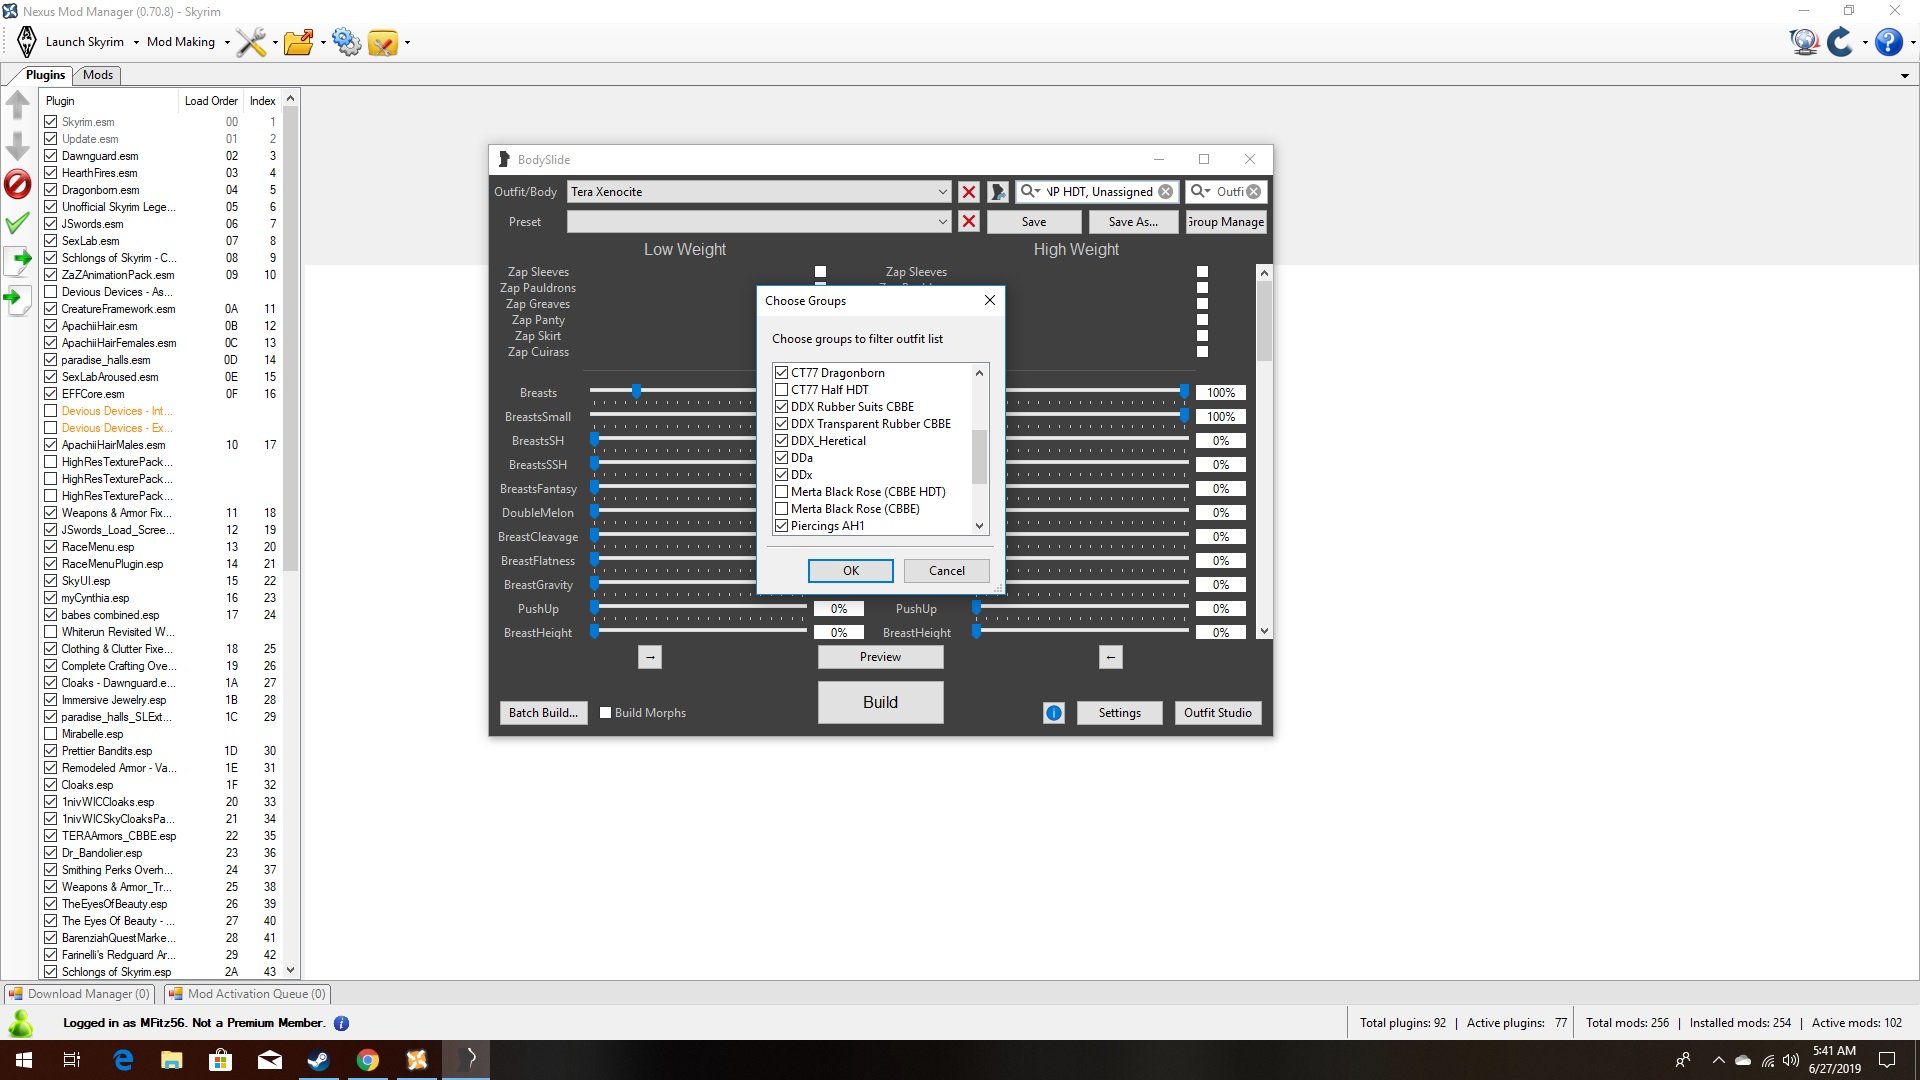
Task: Clear the Outfit/Body selection with the red X
Action: 968,192
